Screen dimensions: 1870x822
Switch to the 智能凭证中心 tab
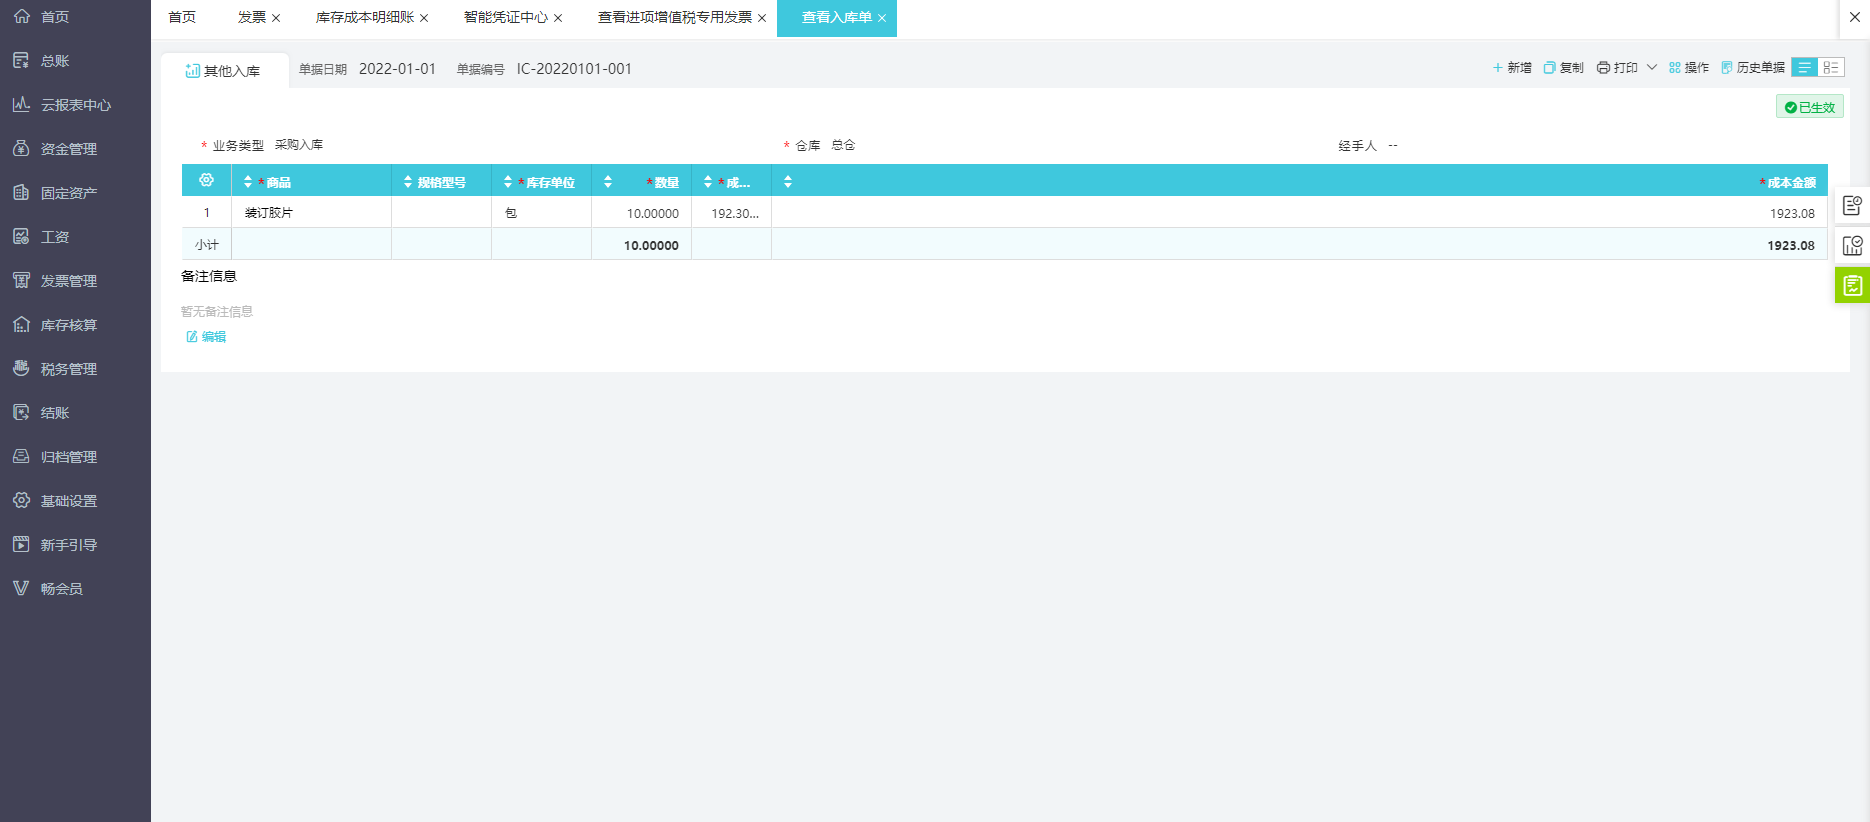tap(505, 18)
